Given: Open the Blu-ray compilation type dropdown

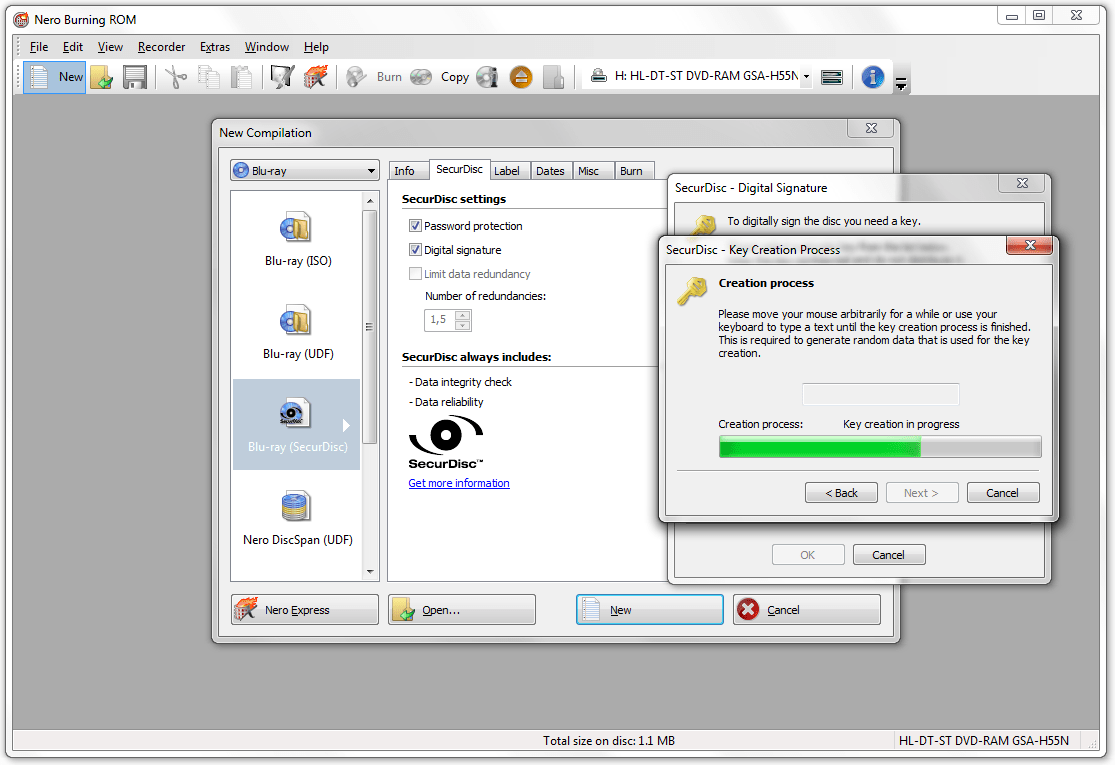Looking at the screenshot, I should pos(370,170).
